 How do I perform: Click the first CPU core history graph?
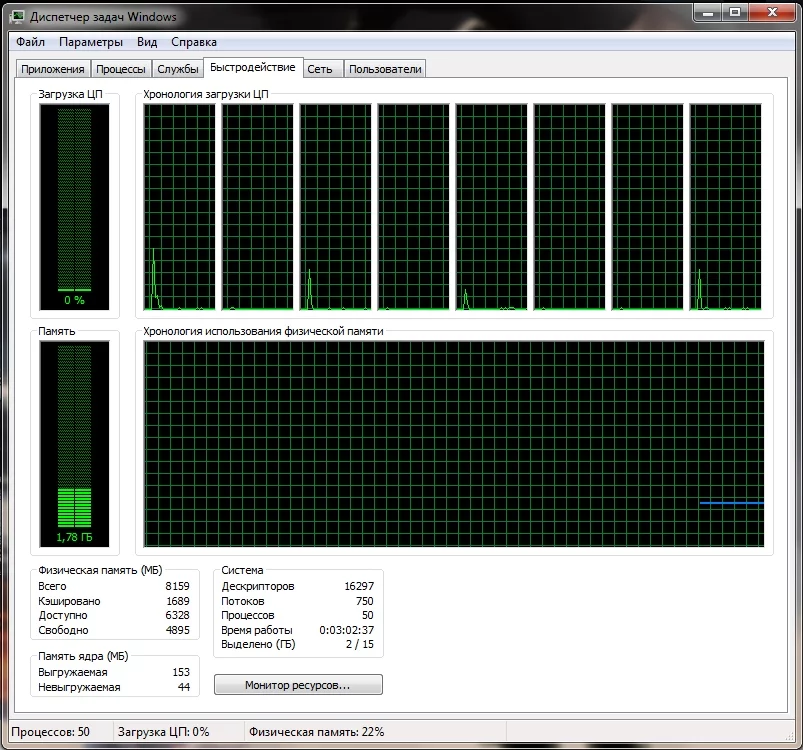pos(177,205)
